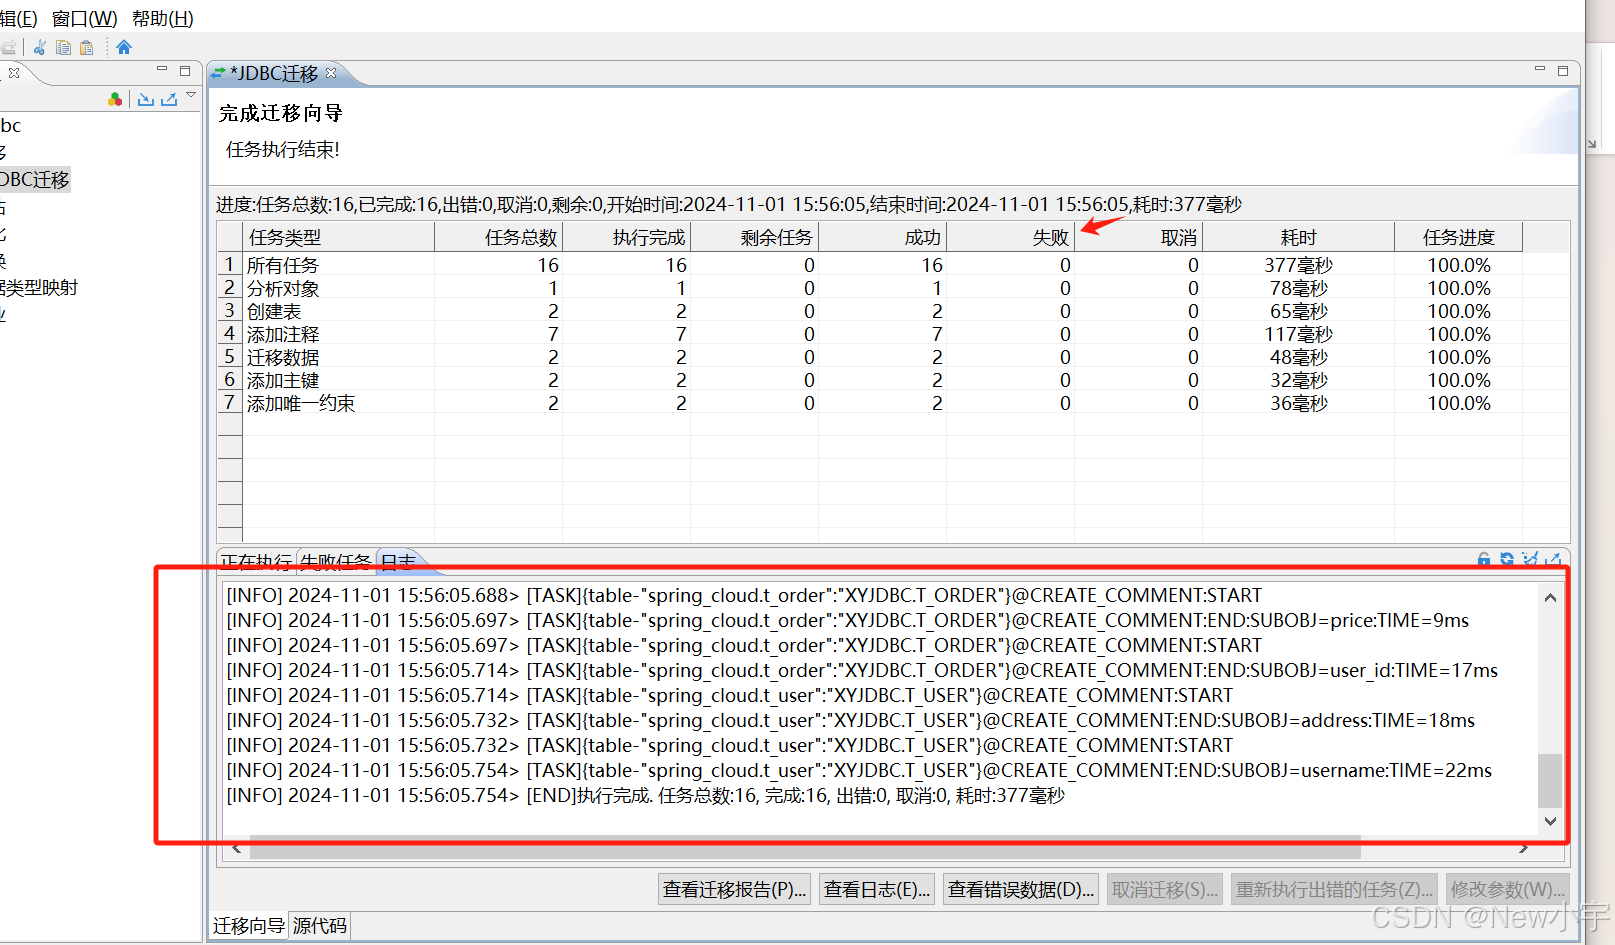
Task: Click the Copy icon in the toolbar
Action: [x=63, y=47]
